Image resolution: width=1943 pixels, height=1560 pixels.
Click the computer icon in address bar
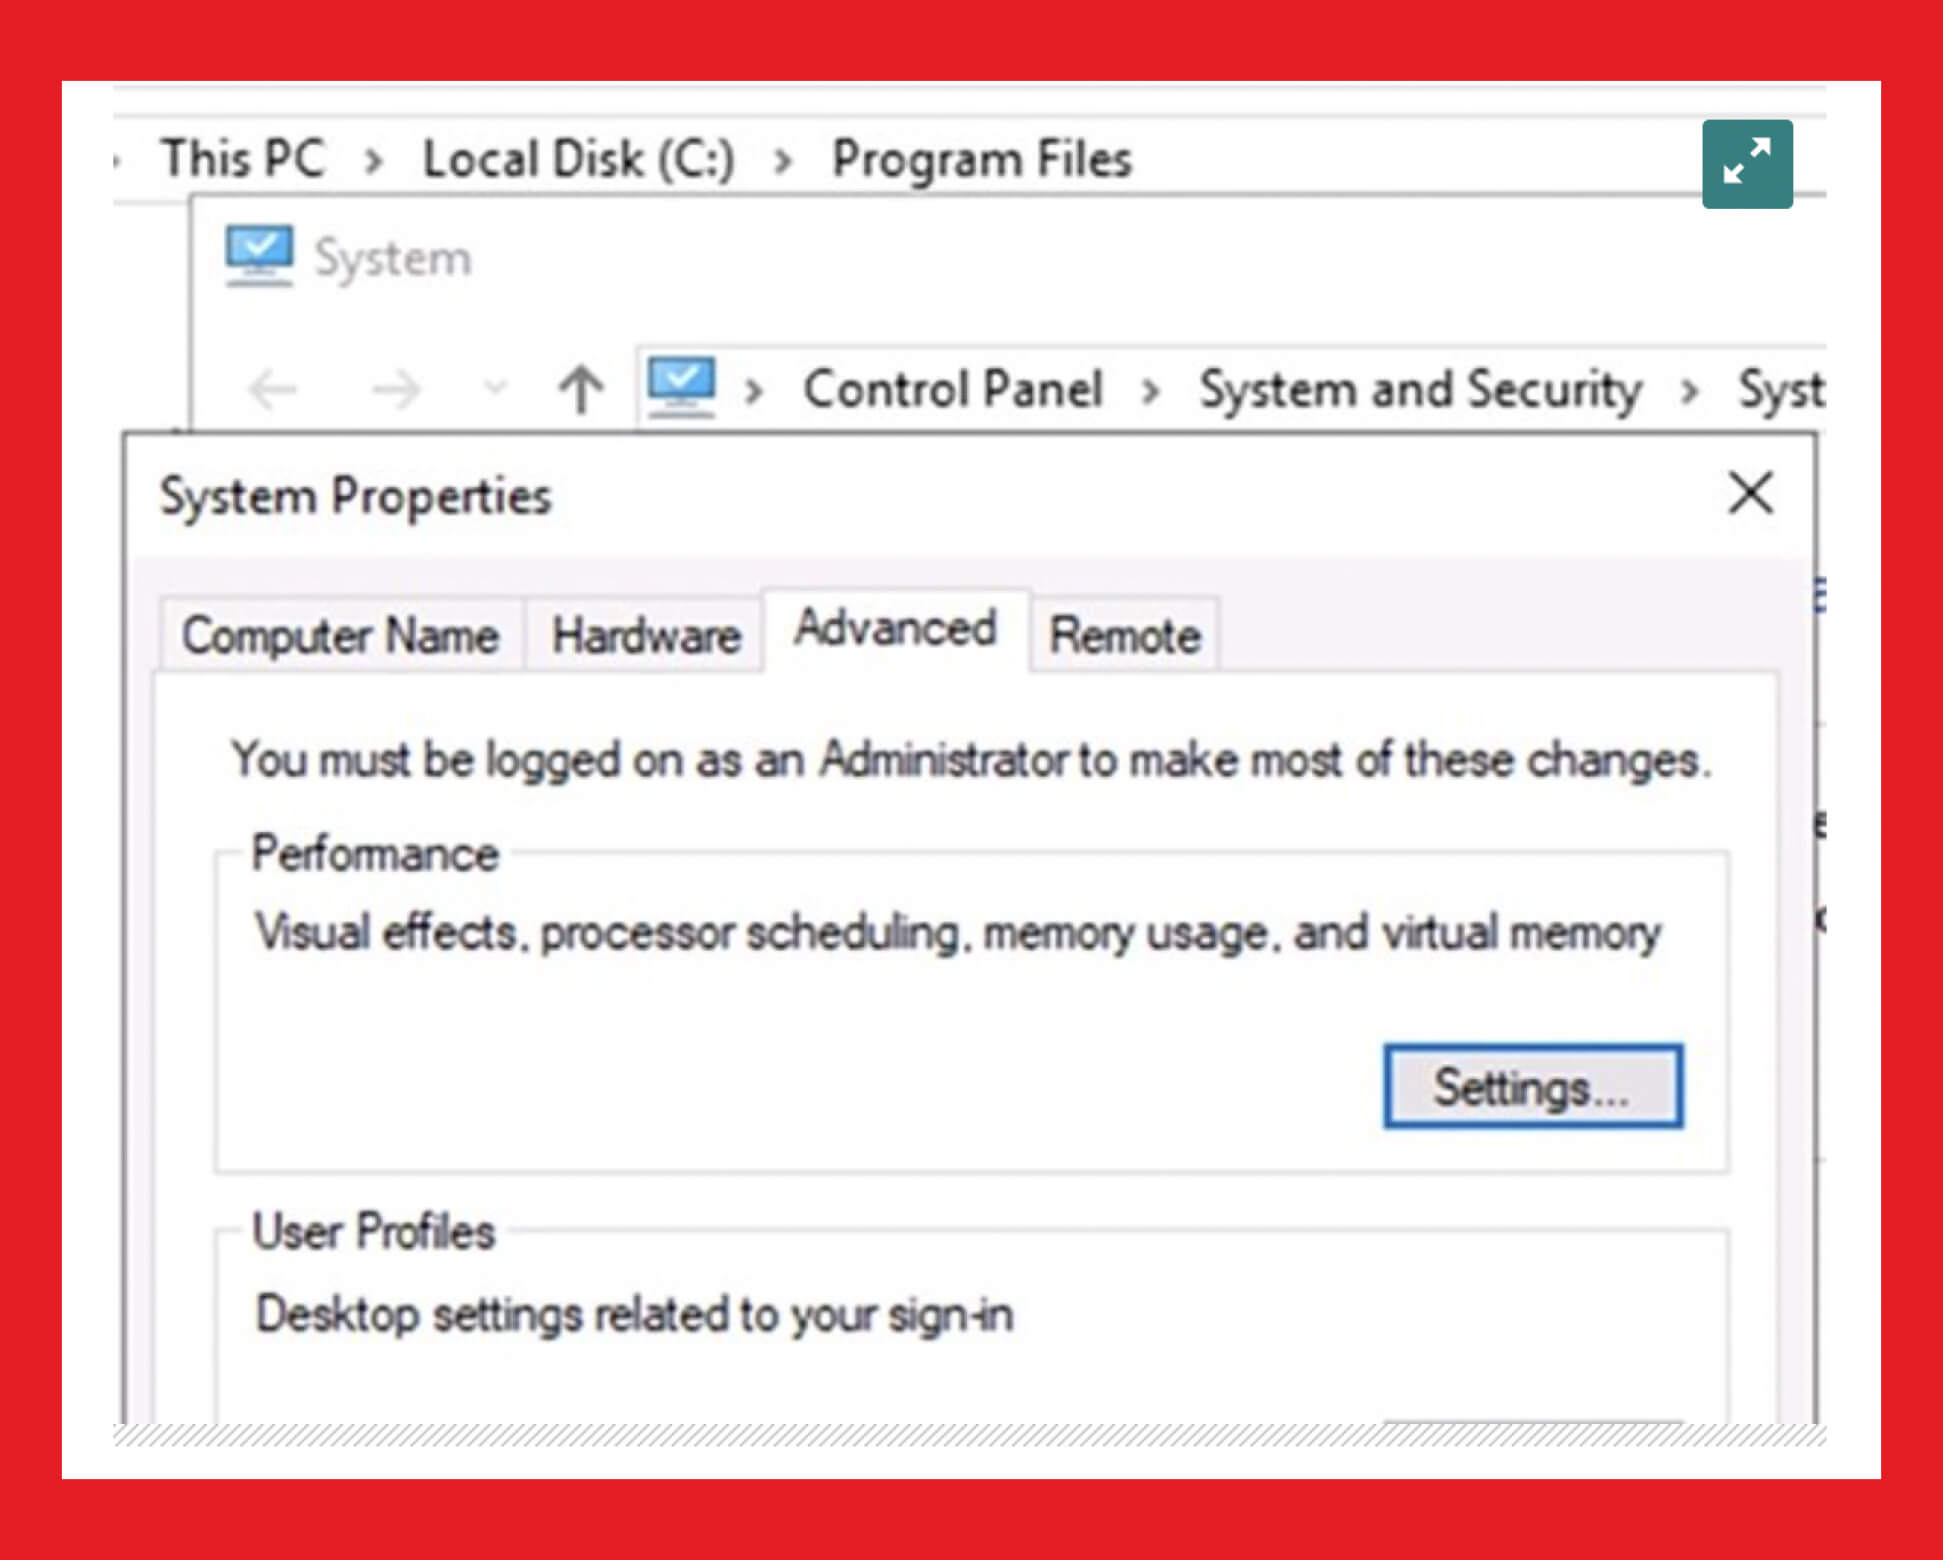tap(681, 388)
